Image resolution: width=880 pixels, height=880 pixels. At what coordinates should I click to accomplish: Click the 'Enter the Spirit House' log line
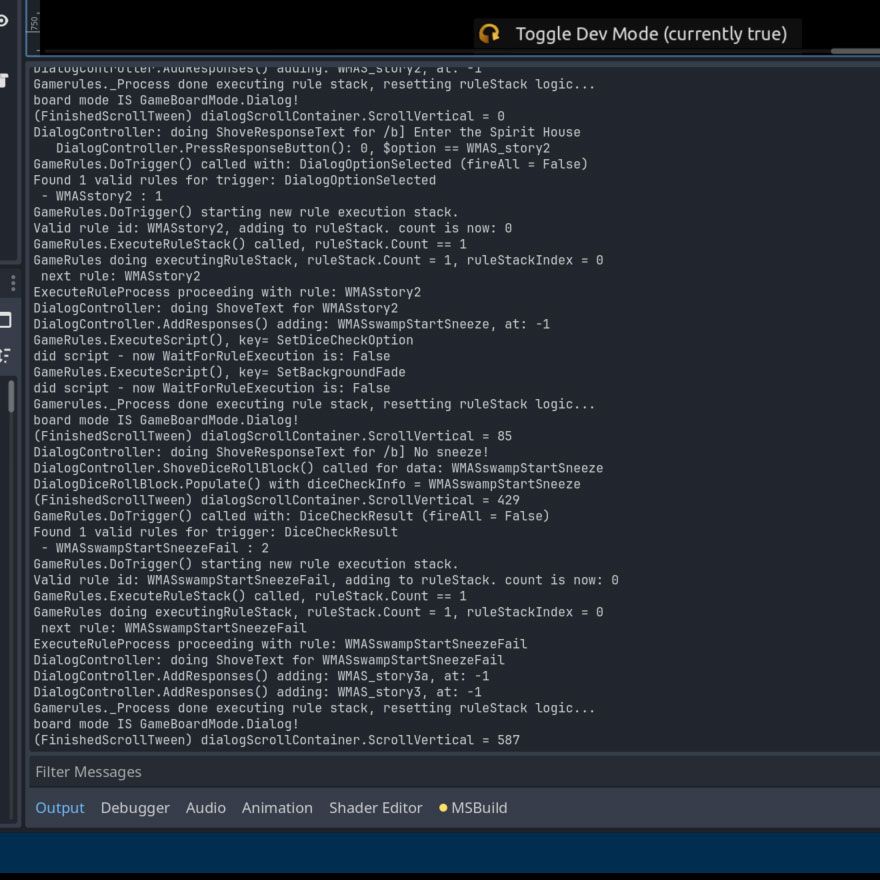(306, 132)
